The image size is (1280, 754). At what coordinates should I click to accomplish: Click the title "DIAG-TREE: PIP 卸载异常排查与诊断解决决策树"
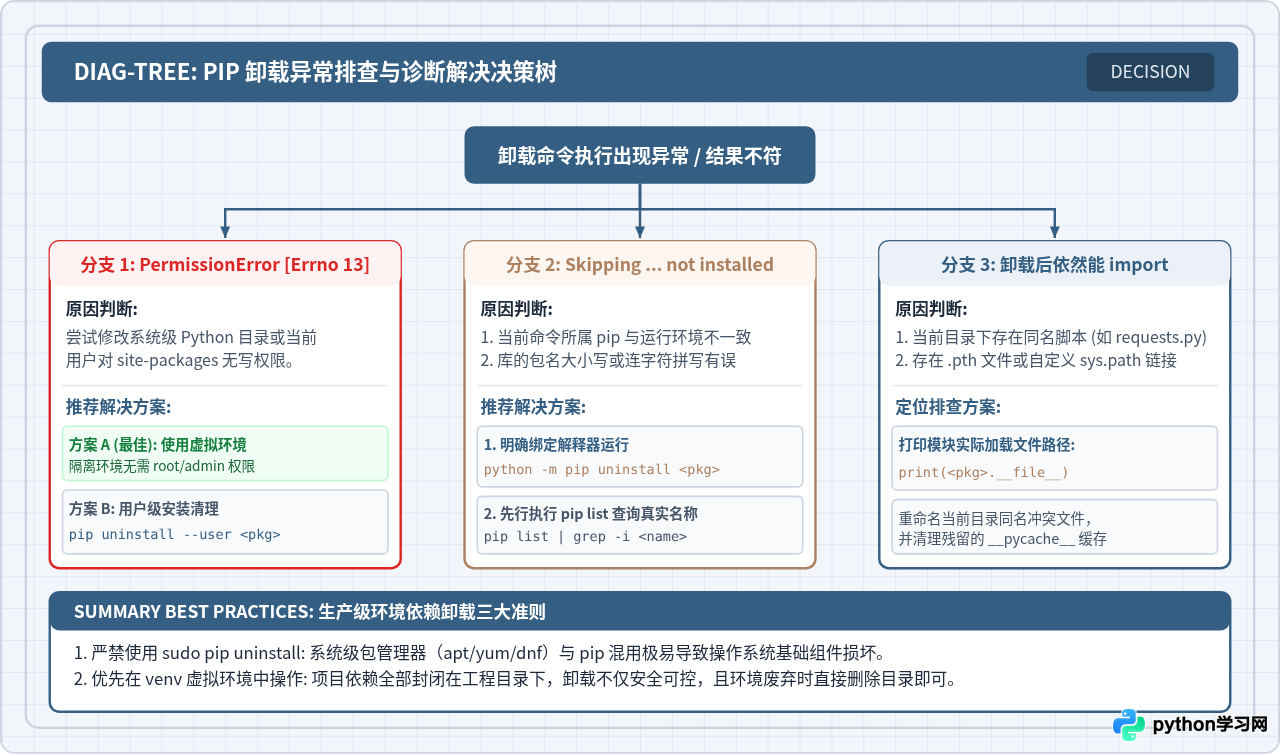coord(315,72)
